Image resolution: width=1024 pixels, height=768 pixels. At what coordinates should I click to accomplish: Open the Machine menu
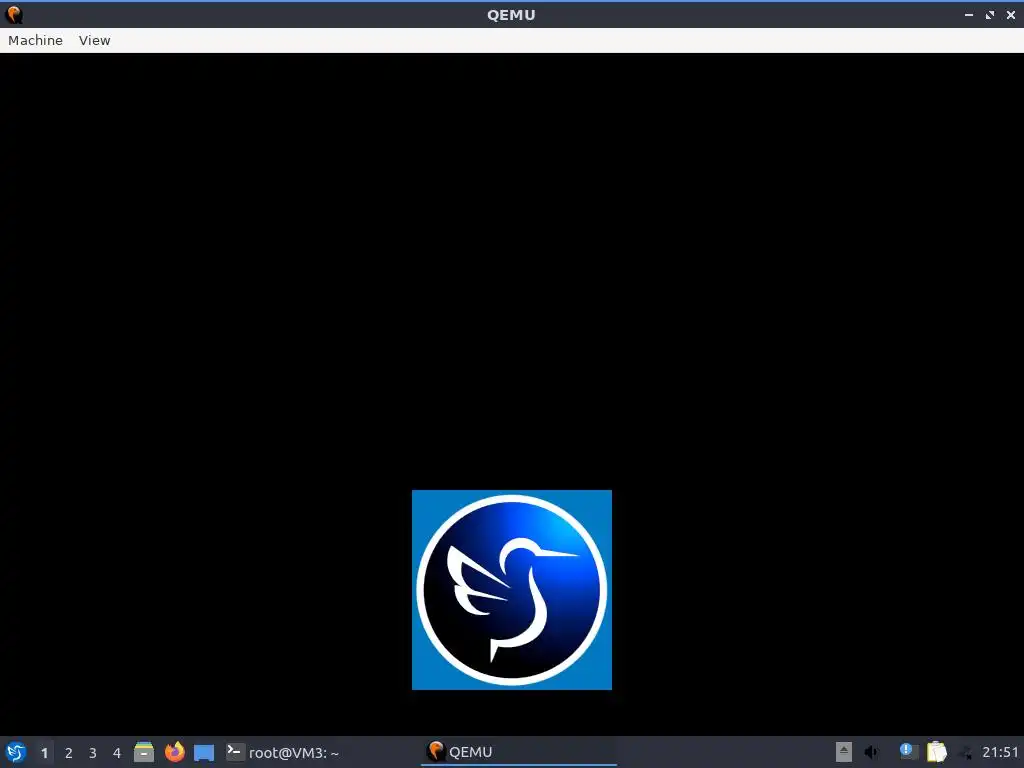(x=35, y=40)
